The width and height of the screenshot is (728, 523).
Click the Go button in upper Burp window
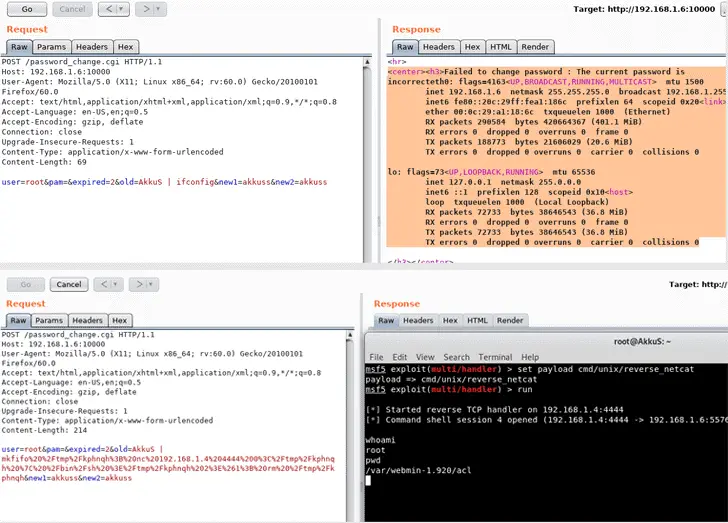coord(27,9)
